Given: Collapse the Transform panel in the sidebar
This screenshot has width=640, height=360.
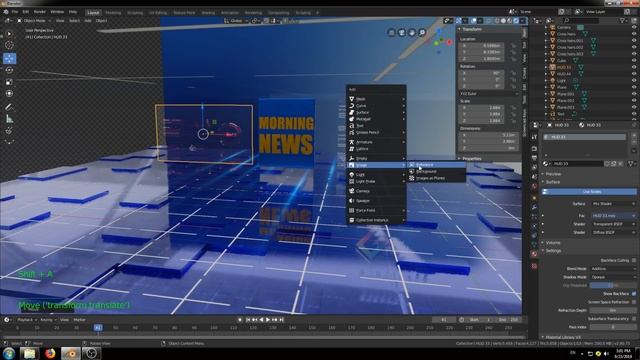Looking at the screenshot, I should [471, 29].
